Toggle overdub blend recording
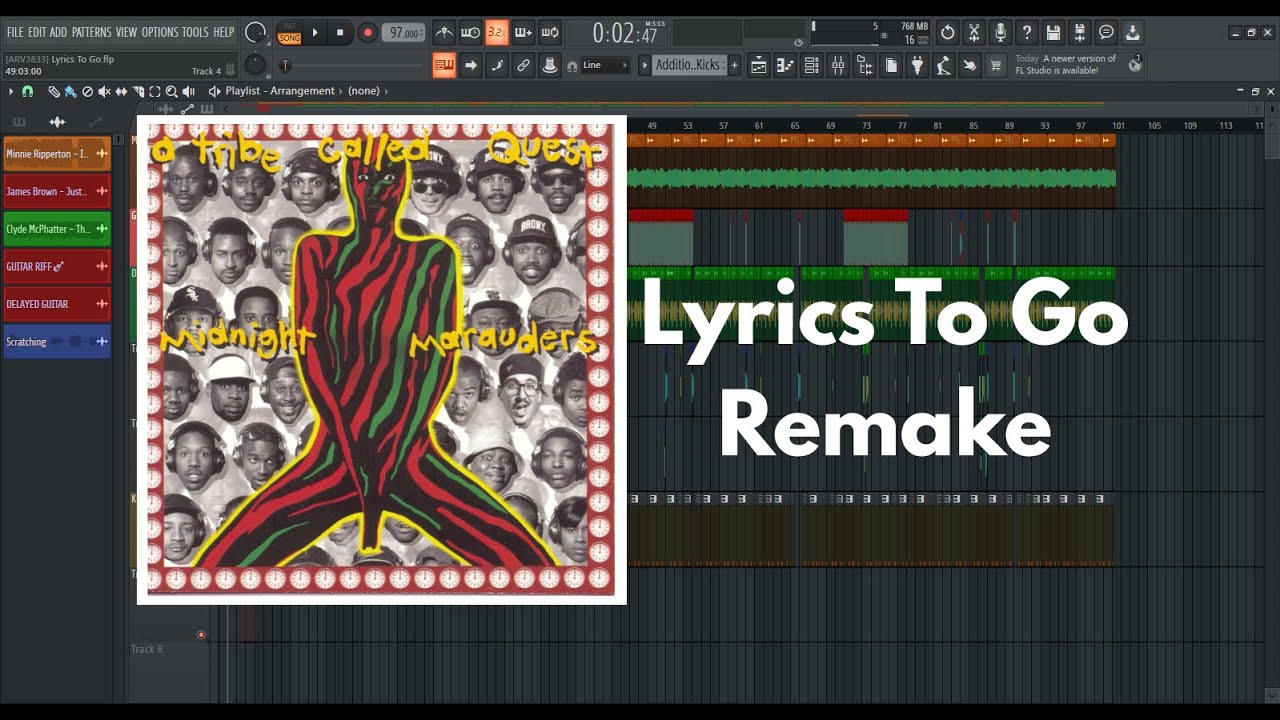 pyautogui.click(x=523, y=33)
